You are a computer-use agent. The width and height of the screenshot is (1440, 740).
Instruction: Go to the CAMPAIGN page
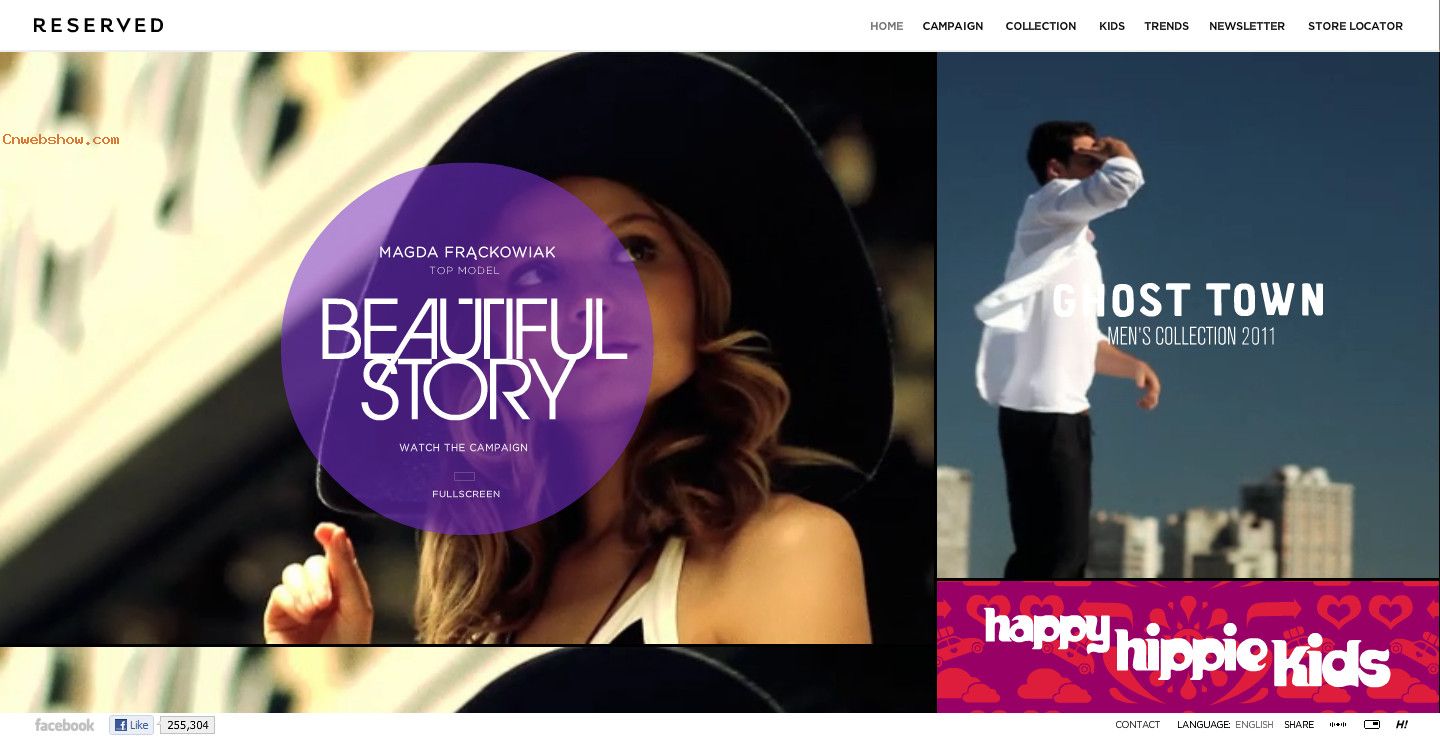(x=953, y=26)
